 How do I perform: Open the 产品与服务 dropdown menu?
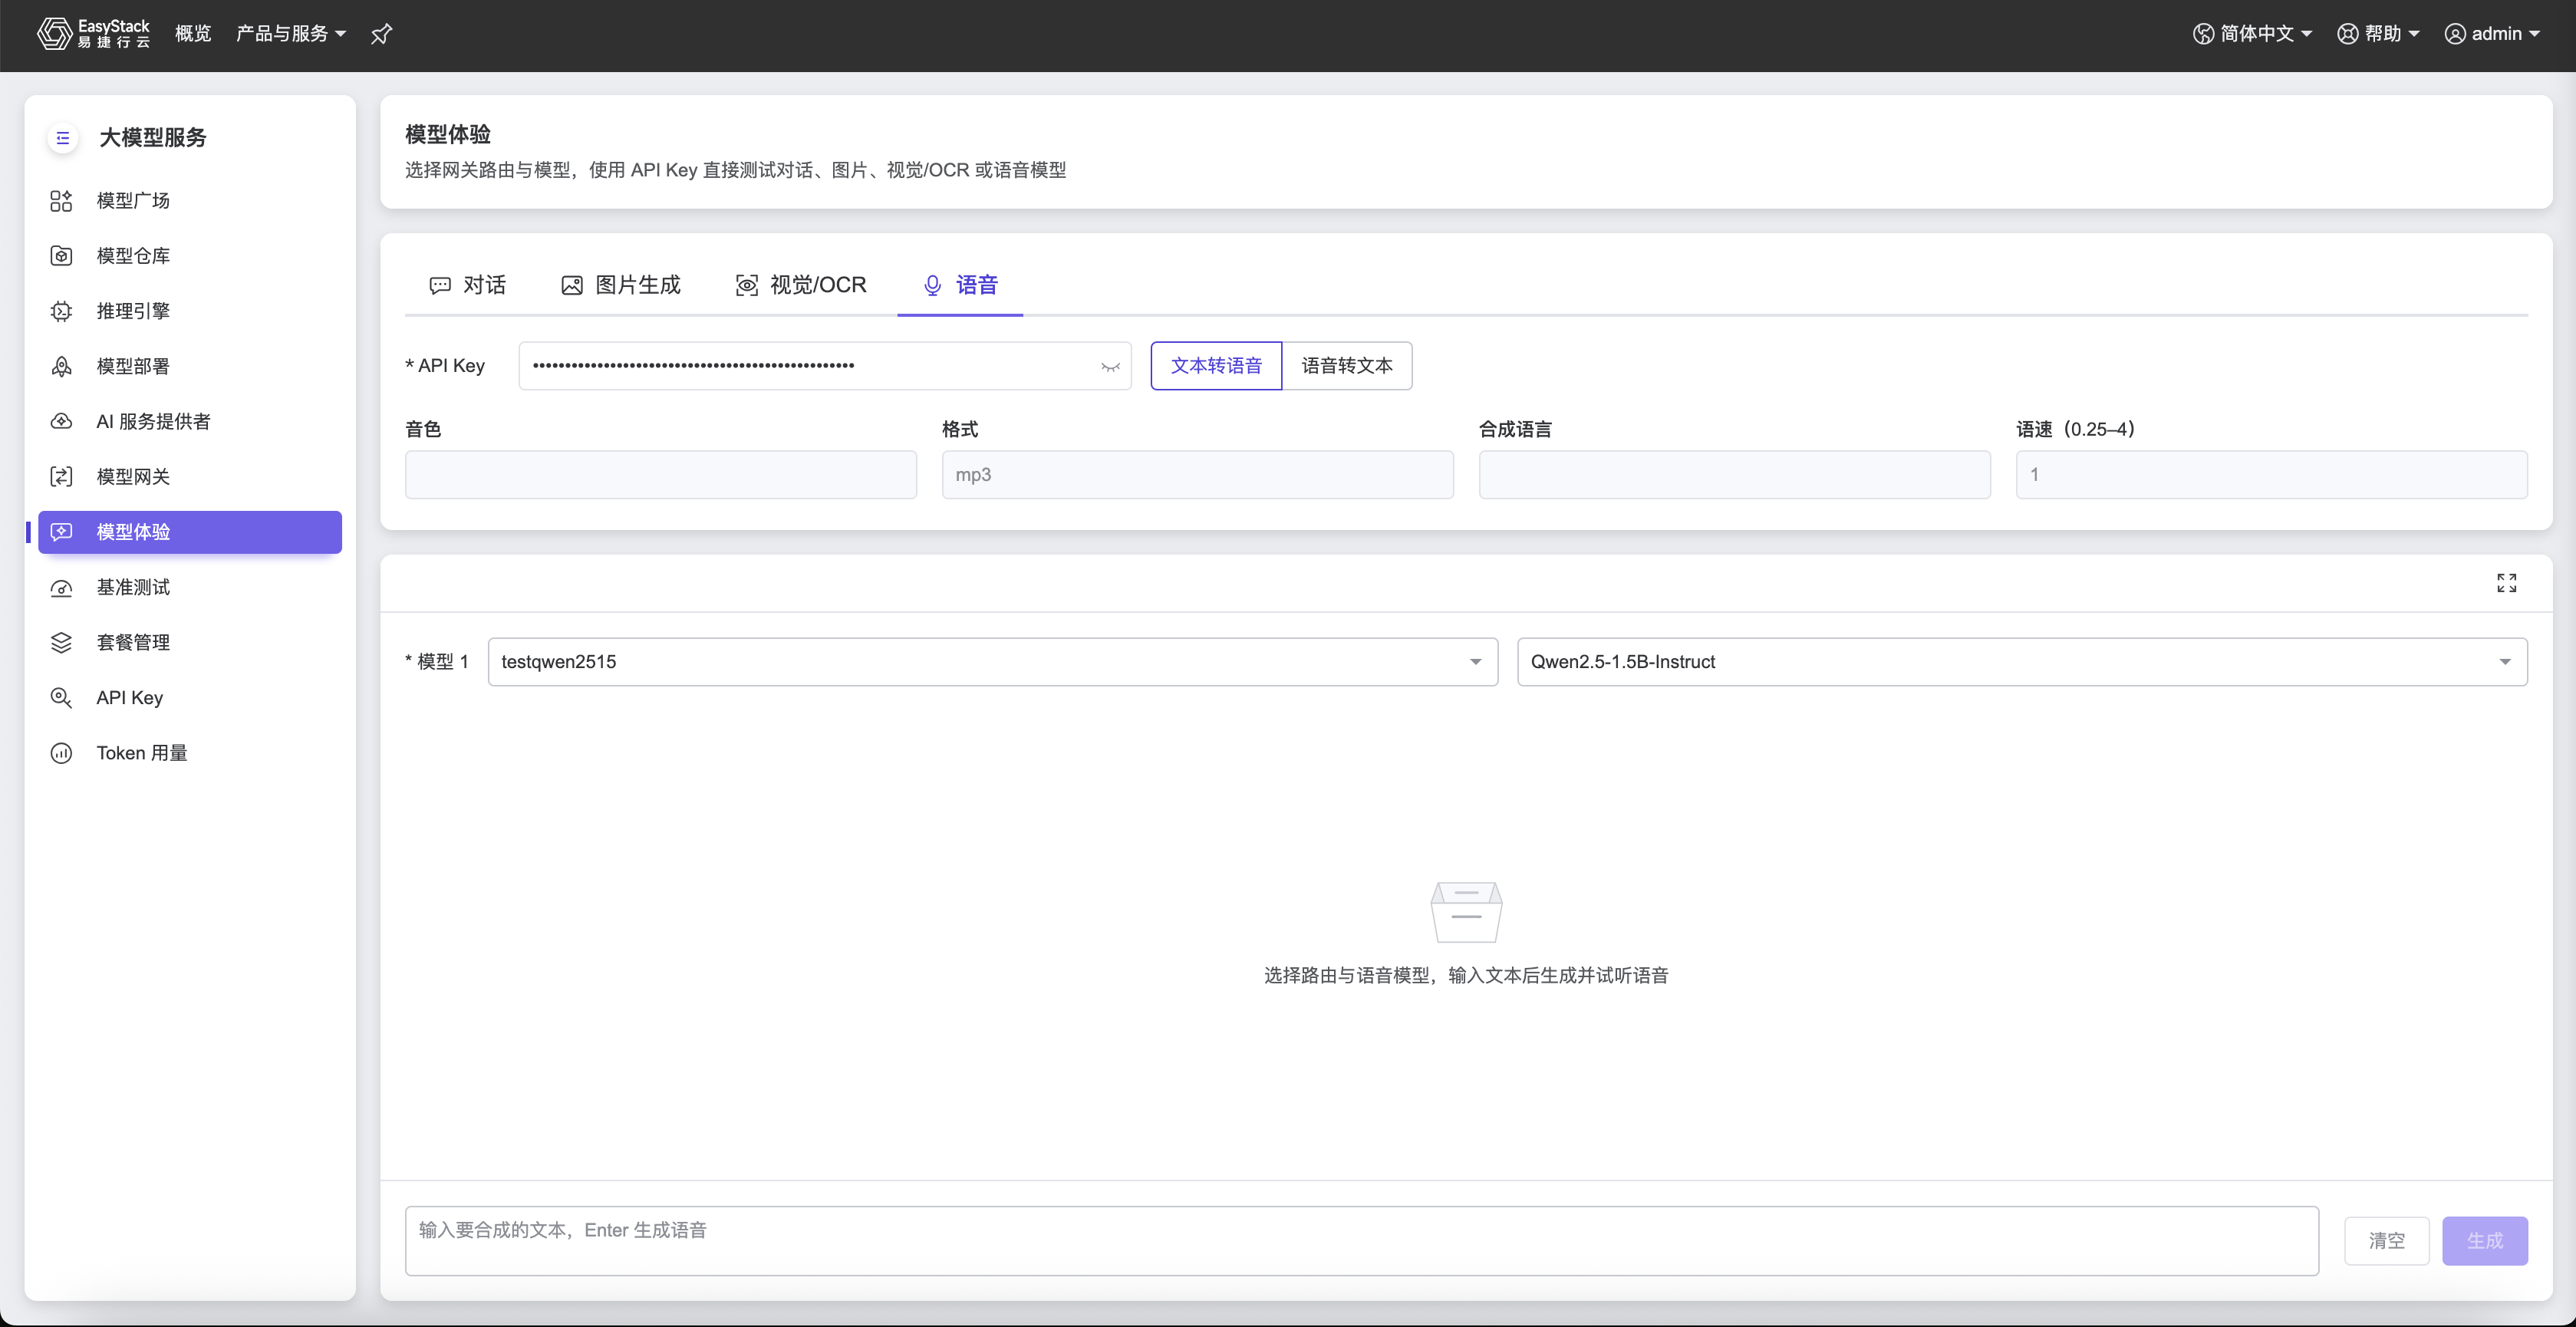point(291,34)
